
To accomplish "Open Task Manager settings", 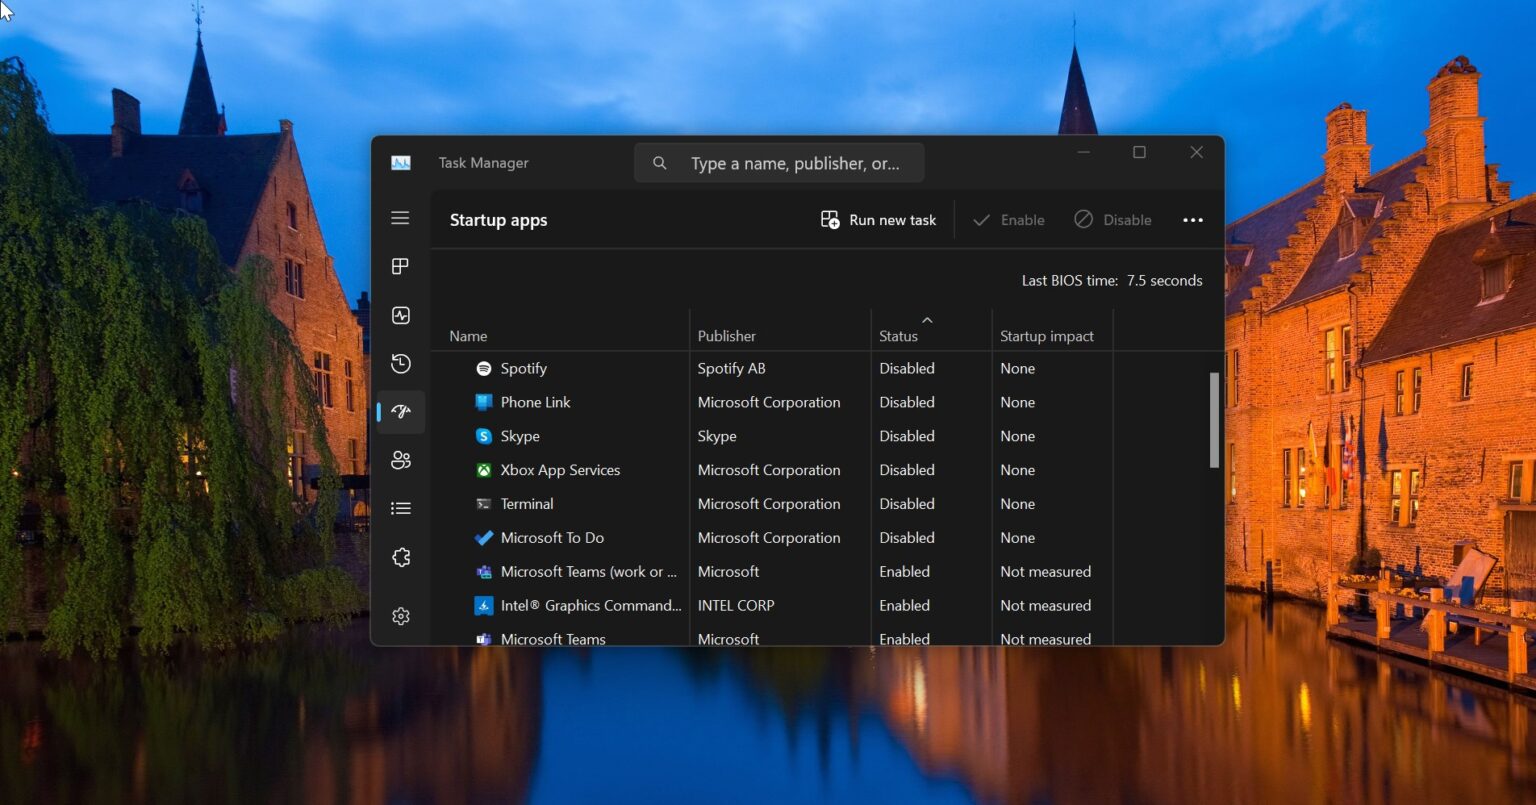I will coord(400,615).
